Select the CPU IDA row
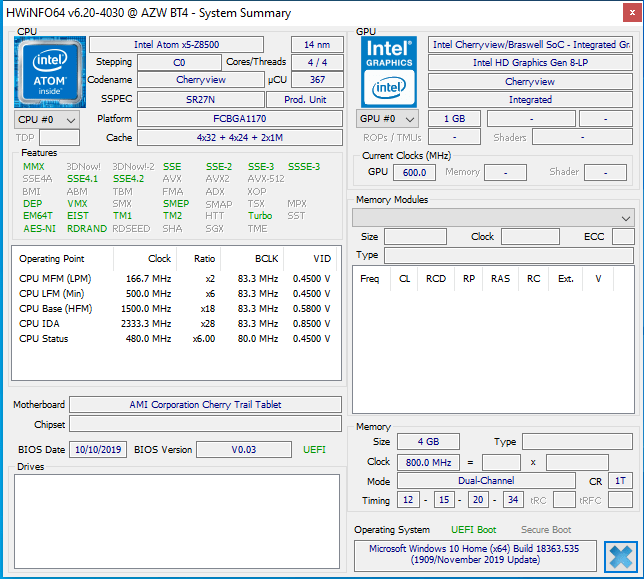The image size is (644, 579). (175, 324)
